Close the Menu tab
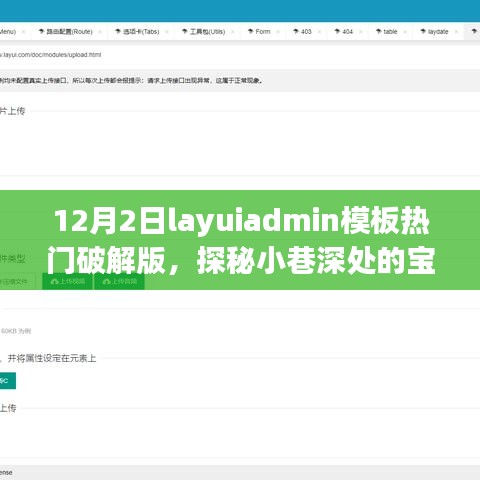480x480 pixels. pos(24,32)
